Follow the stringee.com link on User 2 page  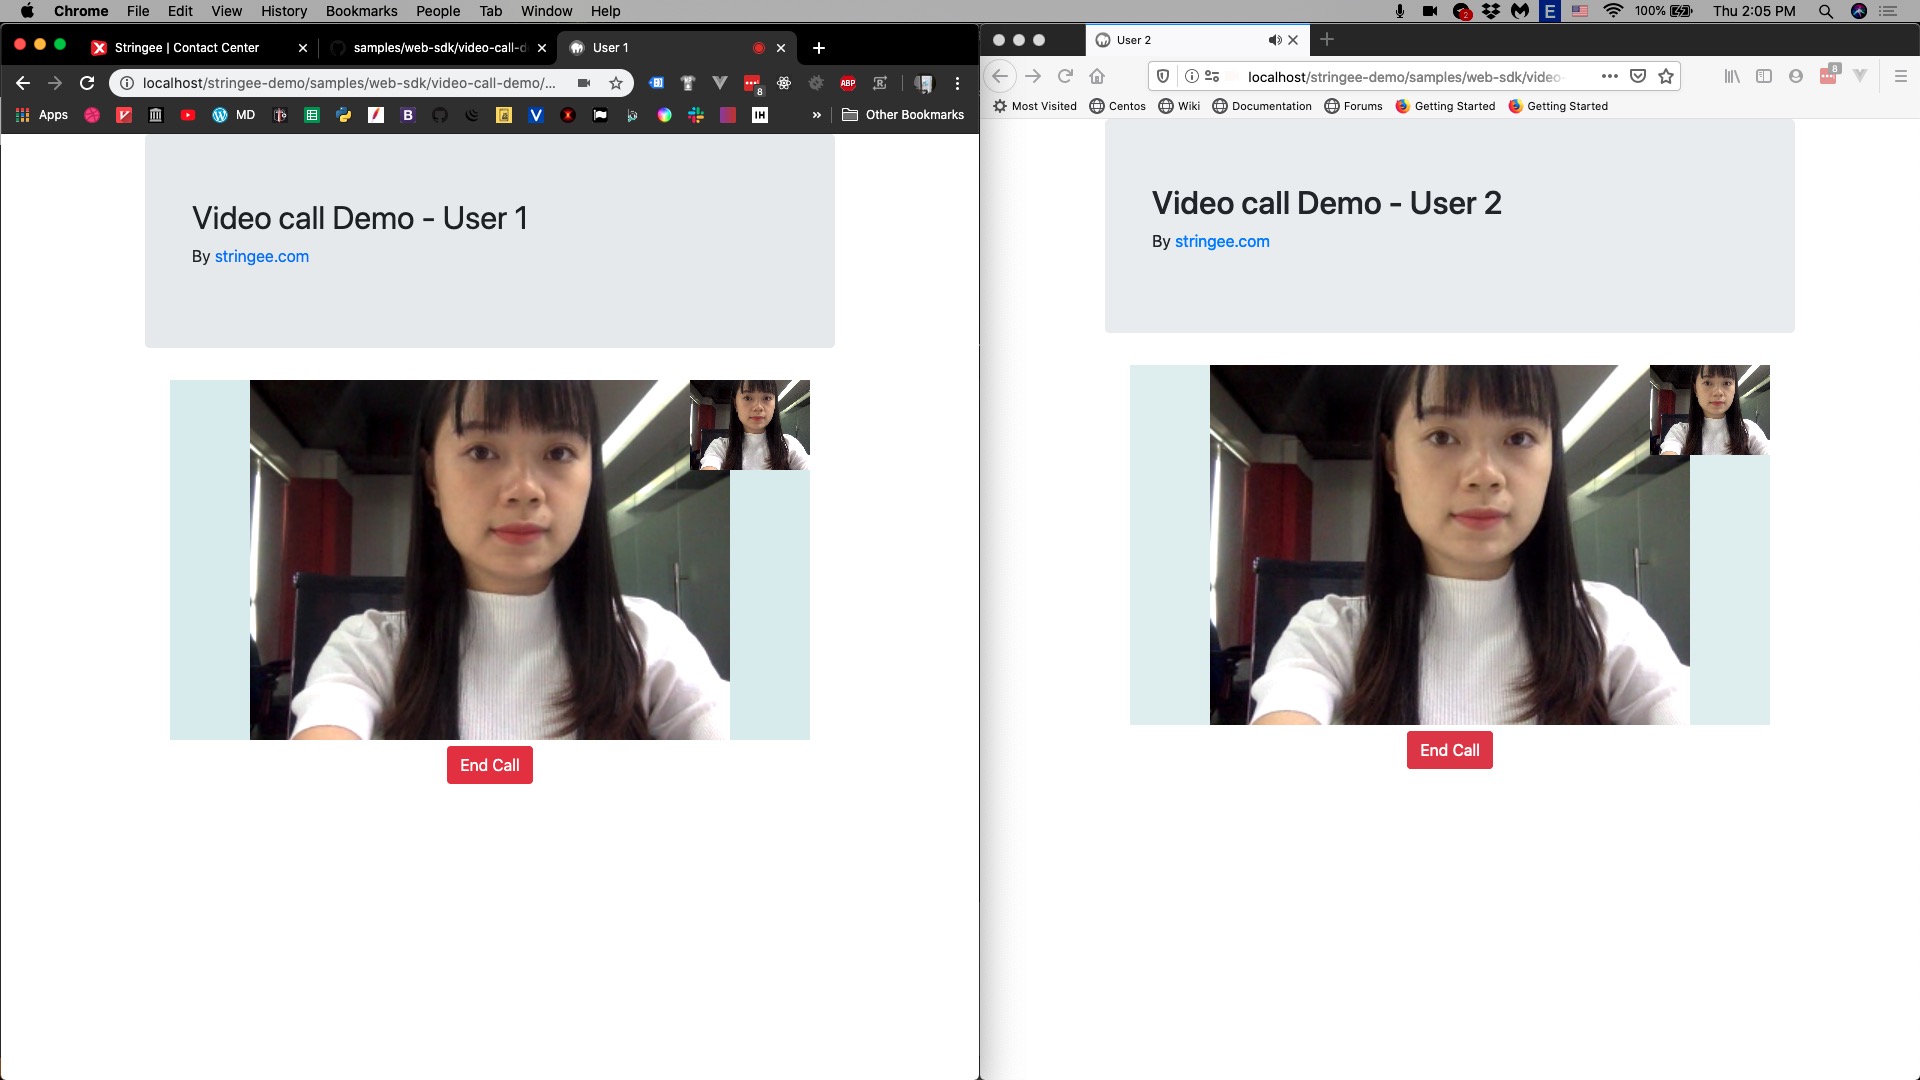point(1222,241)
